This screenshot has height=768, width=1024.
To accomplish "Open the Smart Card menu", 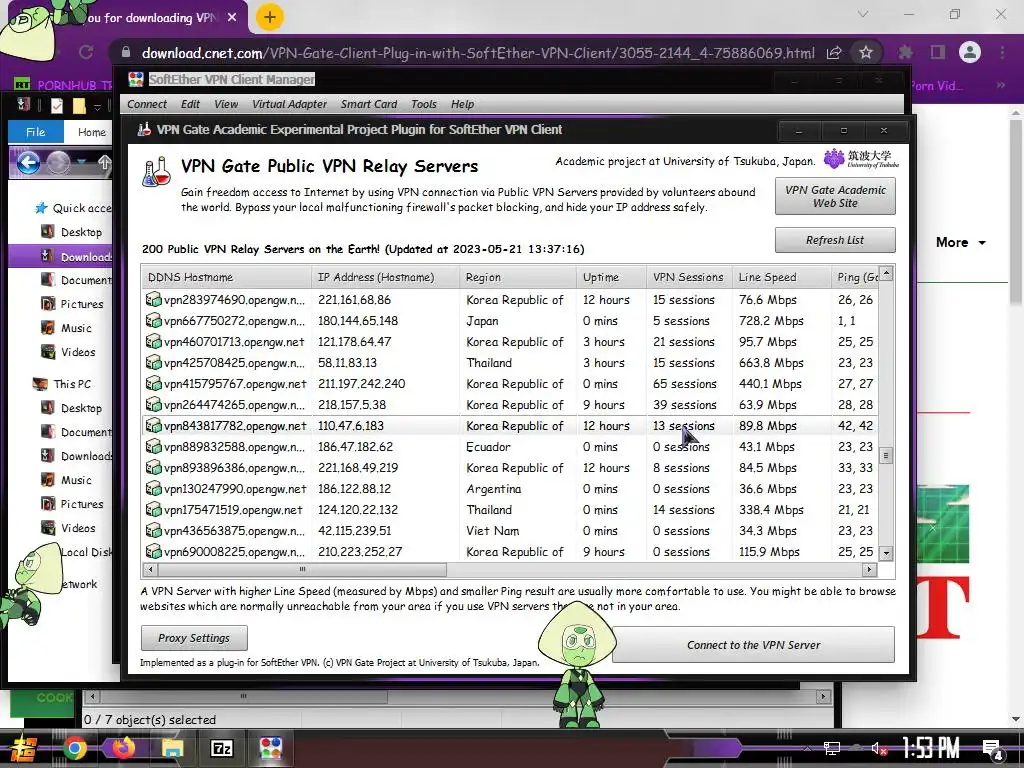I will coord(368,104).
